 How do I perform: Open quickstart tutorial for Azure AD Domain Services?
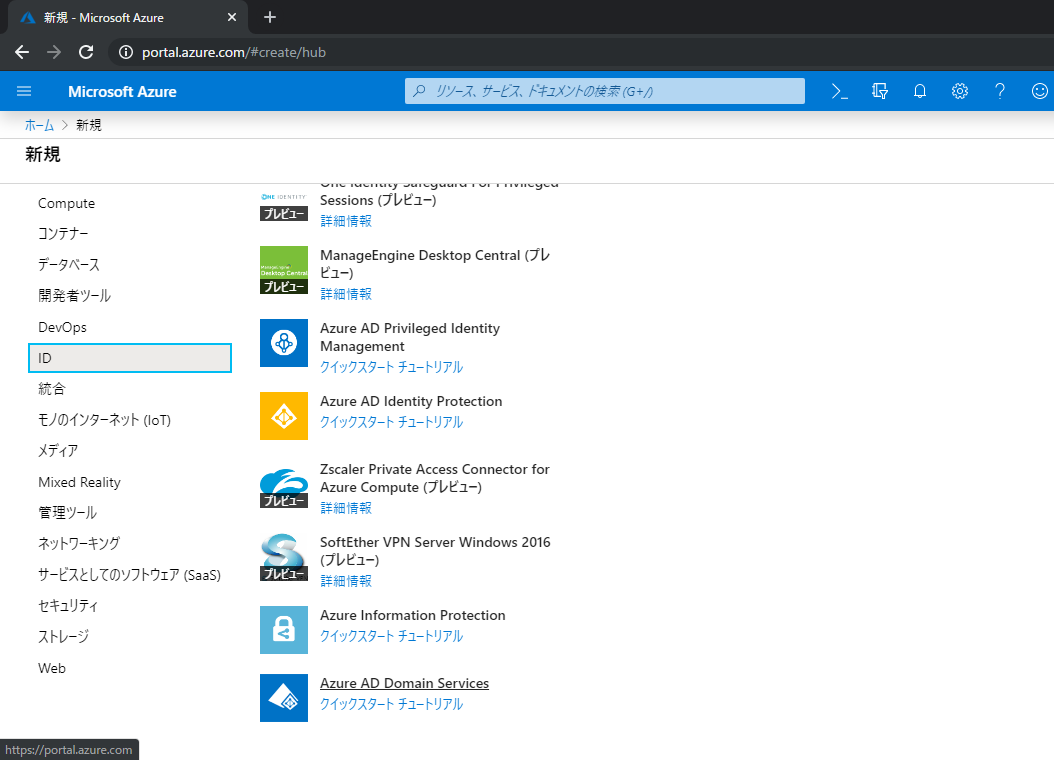(391, 704)
